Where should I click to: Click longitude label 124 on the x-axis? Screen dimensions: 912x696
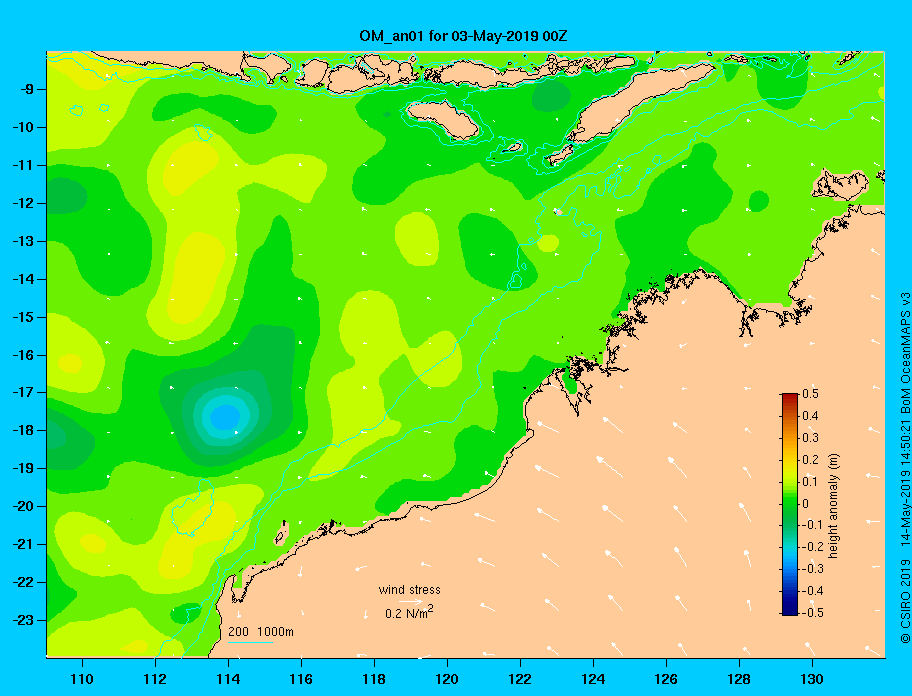[x=593, y=679]
